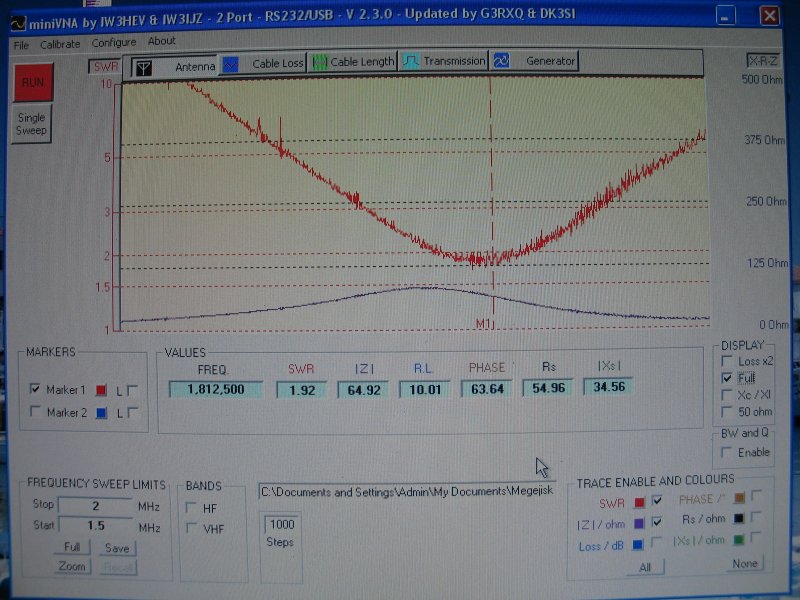Viewport: 800px width, 600px height.
Task: Click the Save sweep limits button
Action: (x=117, y=548)
